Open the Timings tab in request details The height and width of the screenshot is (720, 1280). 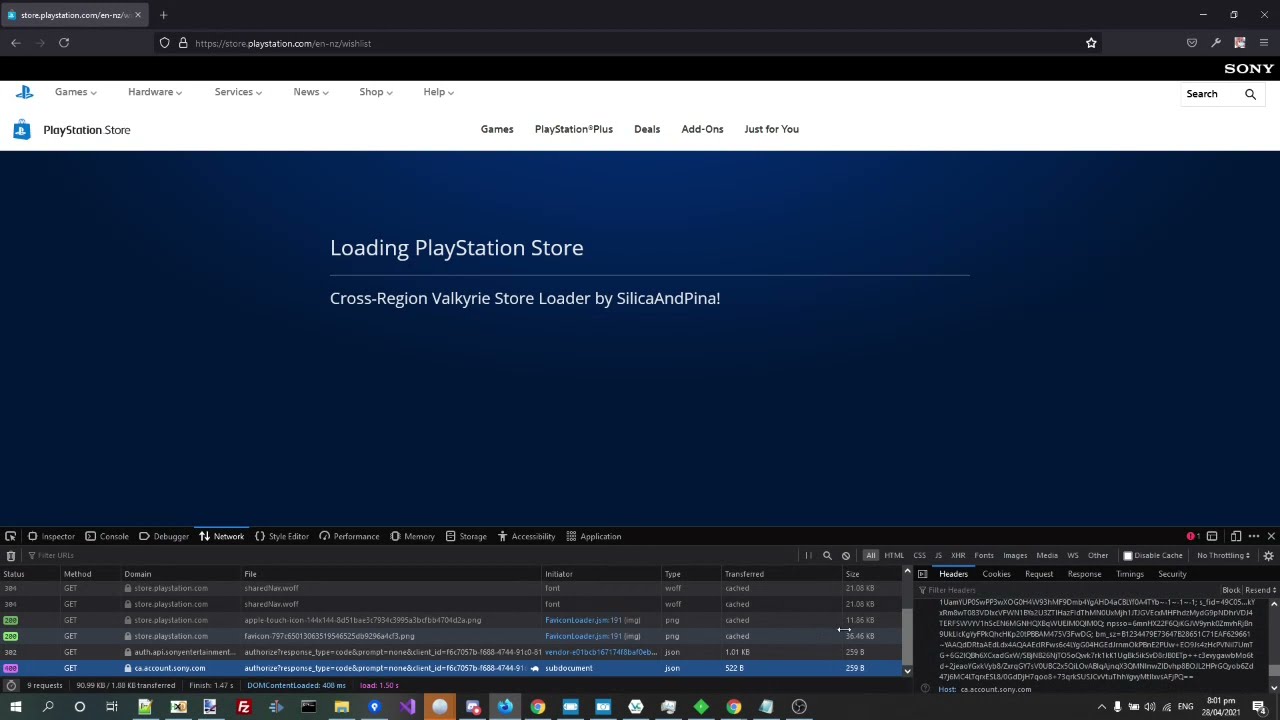1130,574
